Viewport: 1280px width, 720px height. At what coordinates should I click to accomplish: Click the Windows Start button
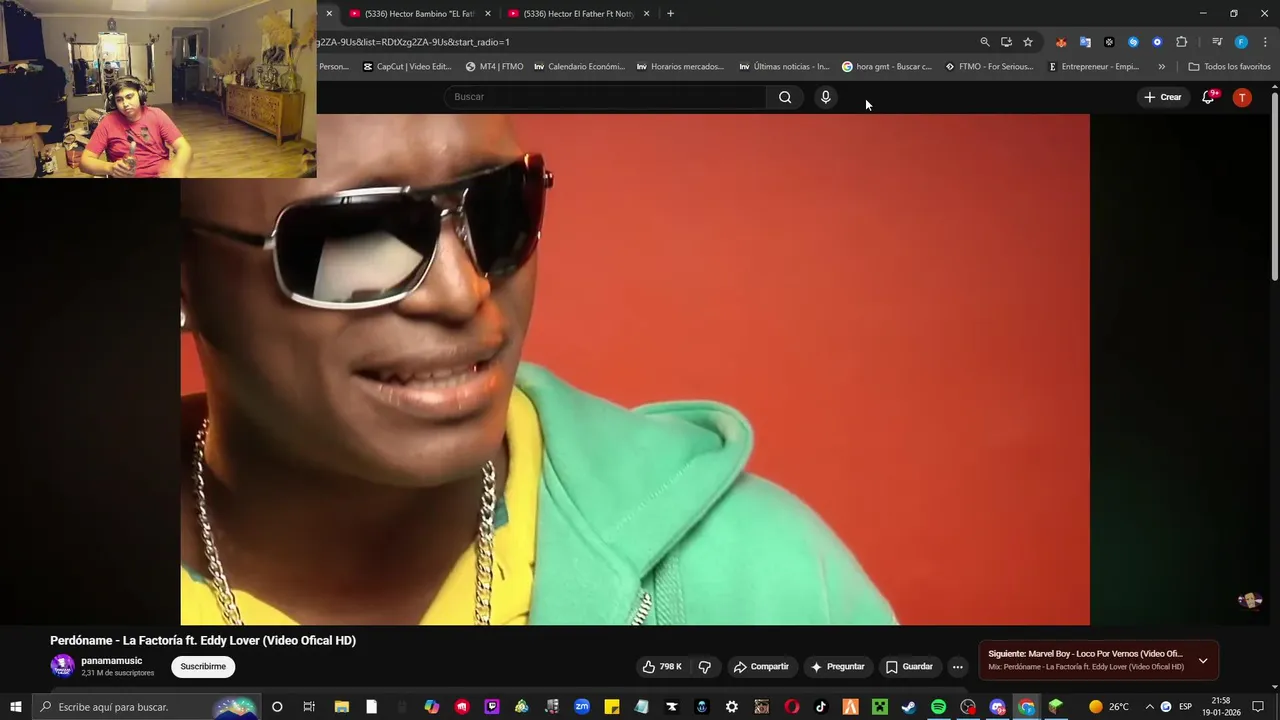coord(15,707)
